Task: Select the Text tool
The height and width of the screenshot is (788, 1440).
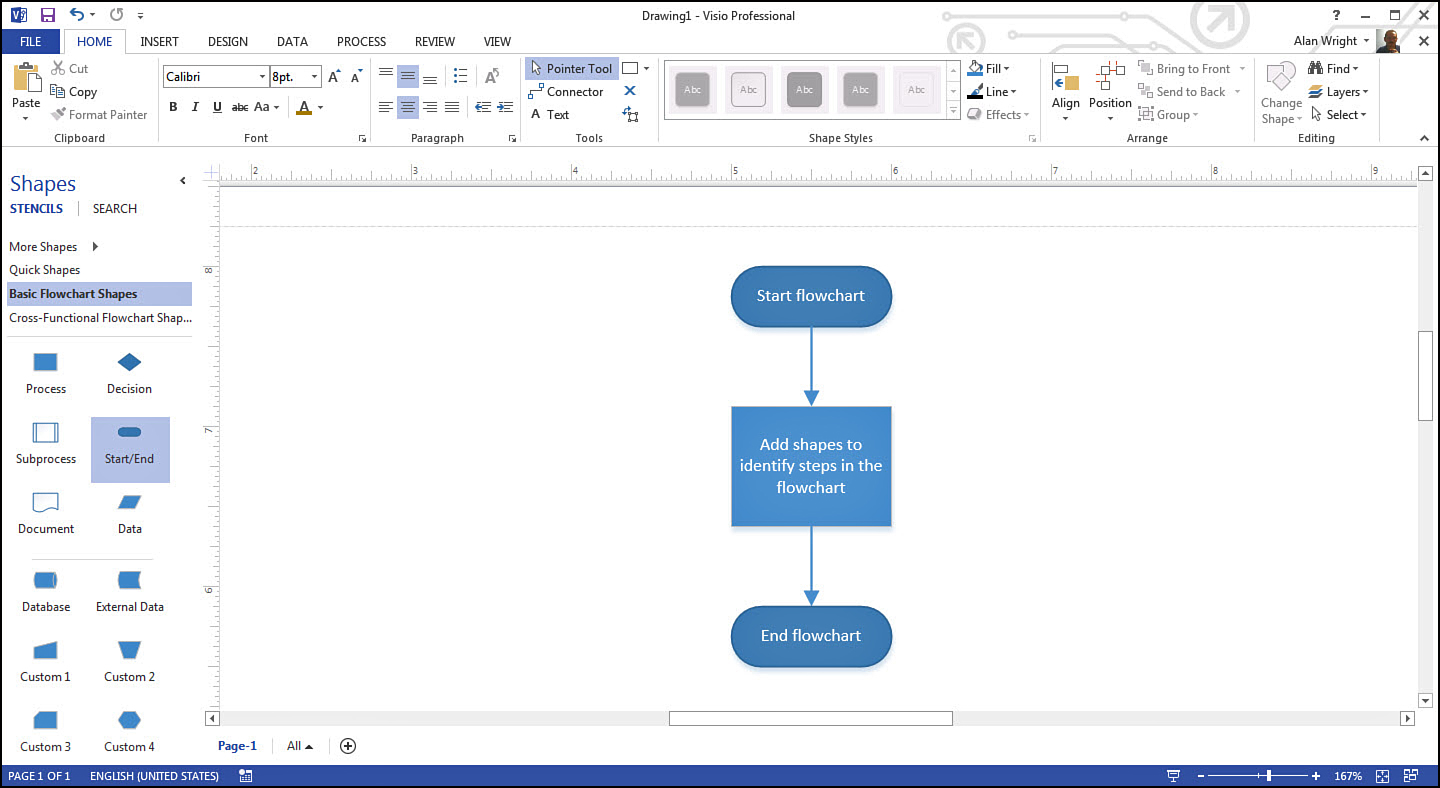Action: [549, 115]
